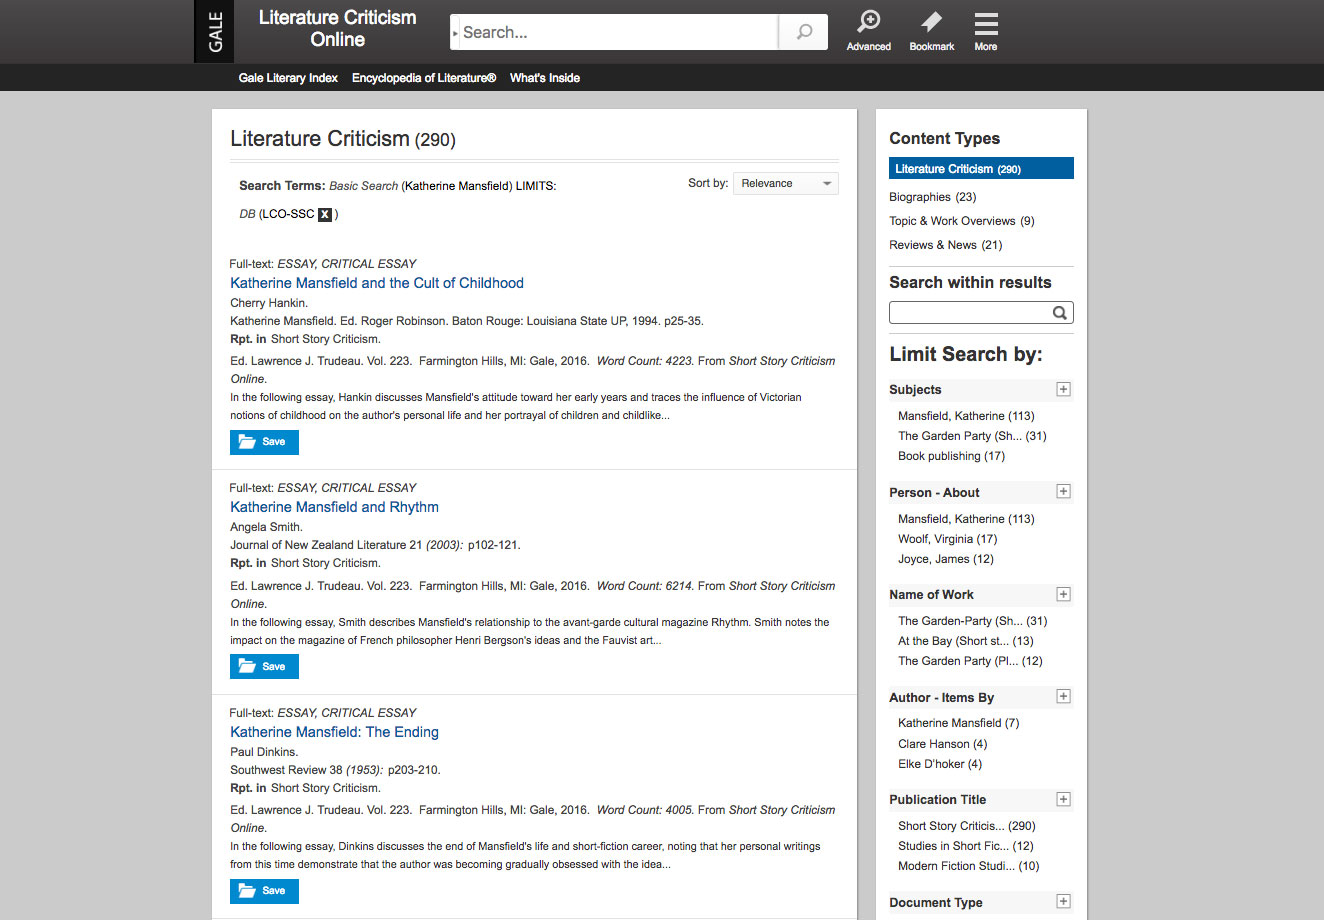
Task: Remove the LCO-SSC database limit
Action: 325,214
